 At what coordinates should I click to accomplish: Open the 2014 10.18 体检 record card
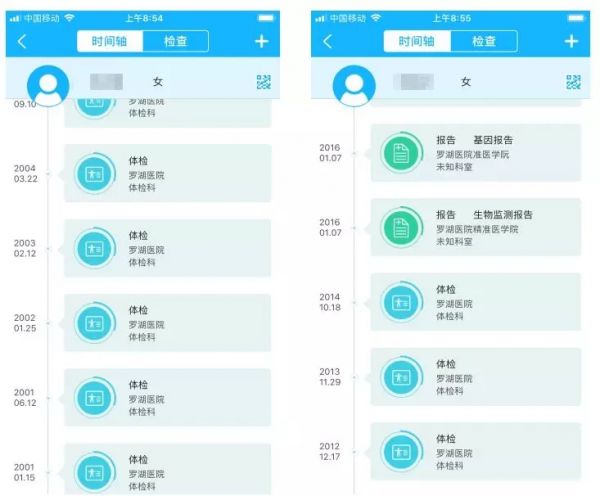(x=476, y=302)
